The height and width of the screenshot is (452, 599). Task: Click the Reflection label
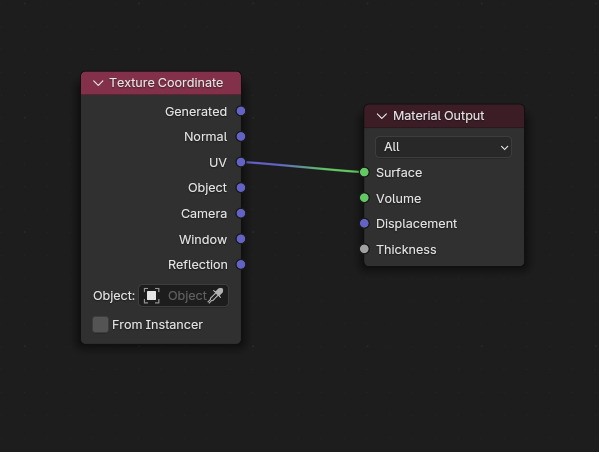pos(198,265)
